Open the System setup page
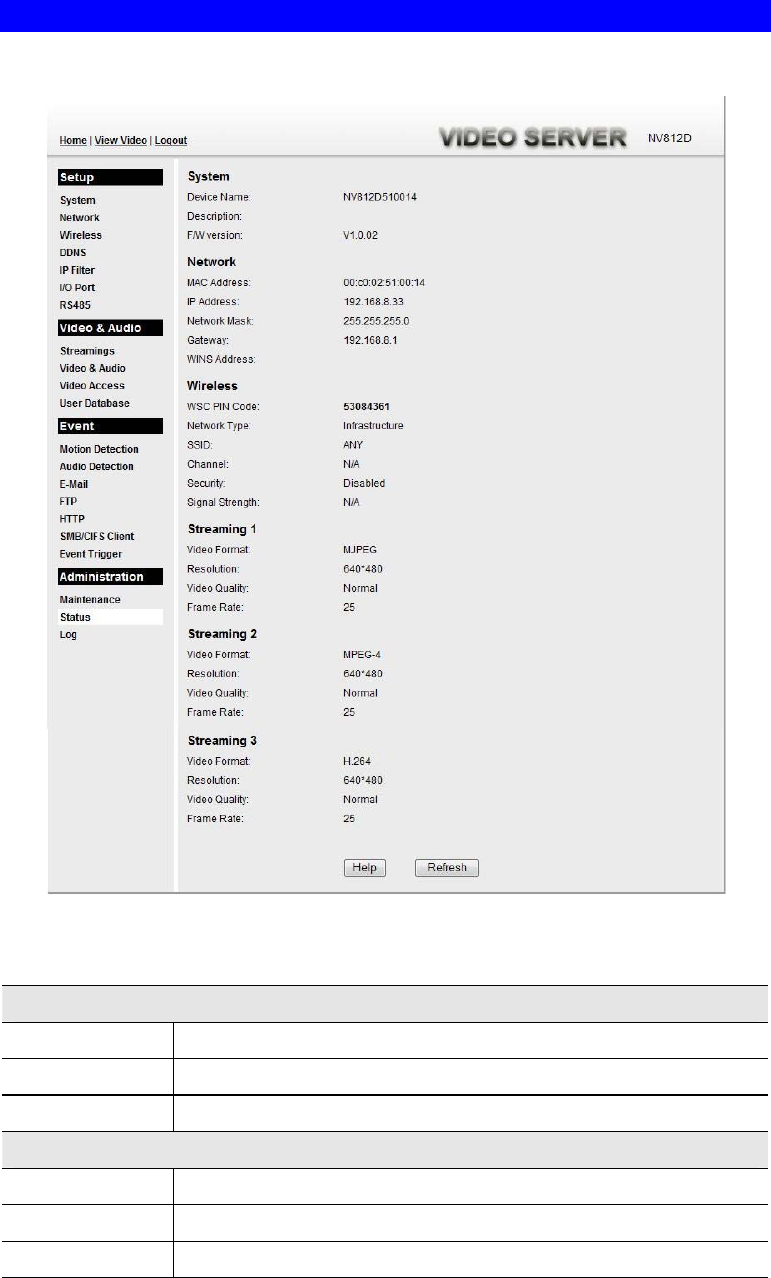This screenshot has width=771, height=1278. (x=78, y=201)
